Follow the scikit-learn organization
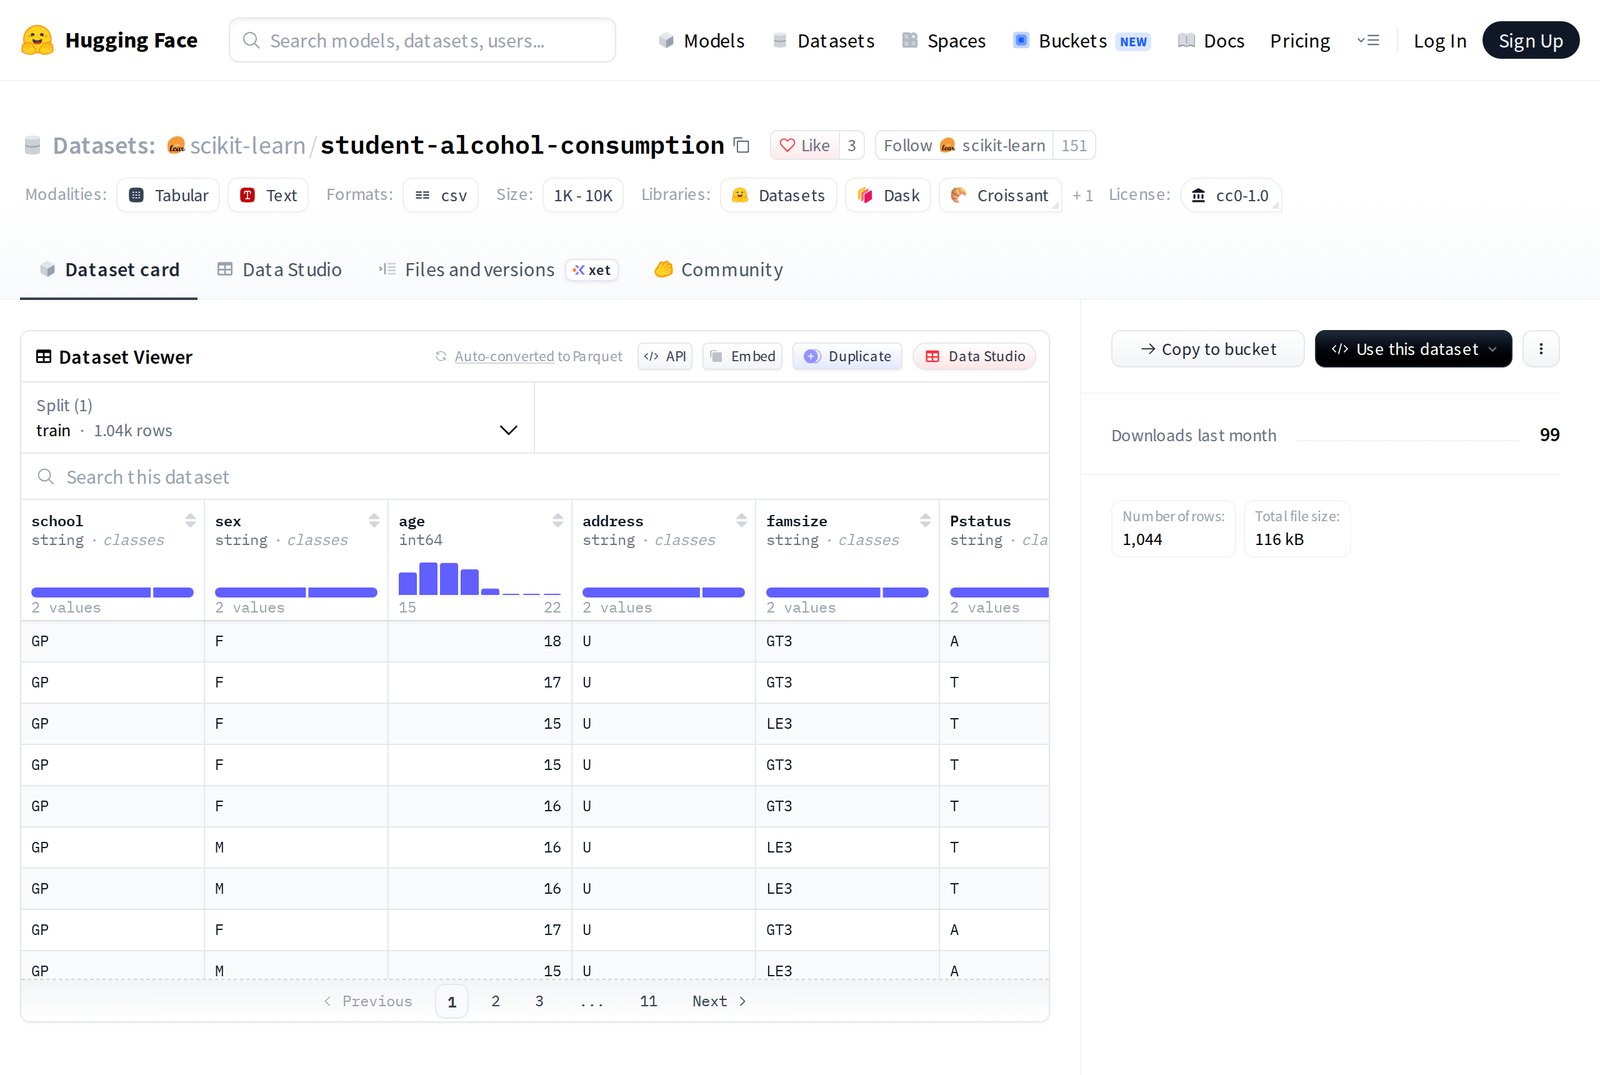1600x1075 pixels. 964,145
